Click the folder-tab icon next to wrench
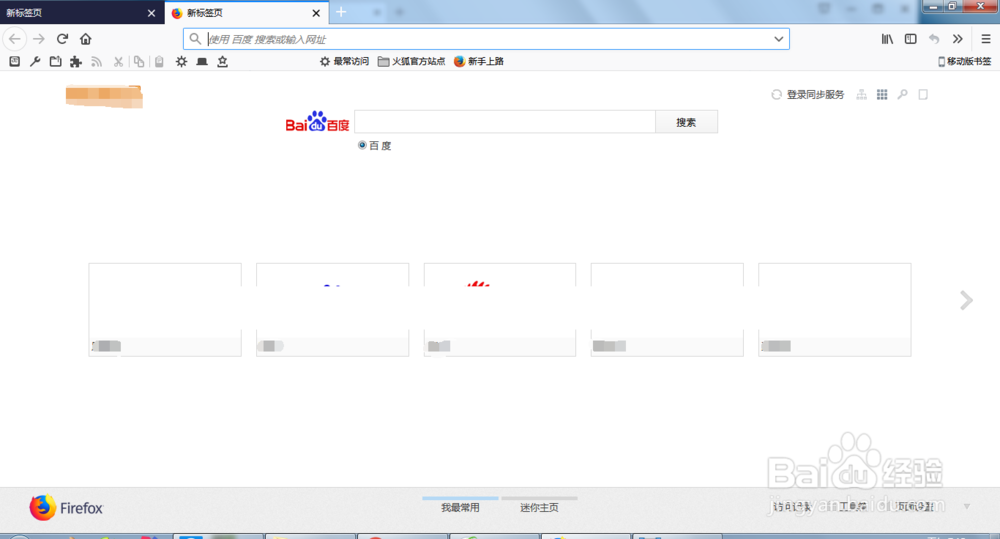1000x539 pixels. (x=55, y=61)
